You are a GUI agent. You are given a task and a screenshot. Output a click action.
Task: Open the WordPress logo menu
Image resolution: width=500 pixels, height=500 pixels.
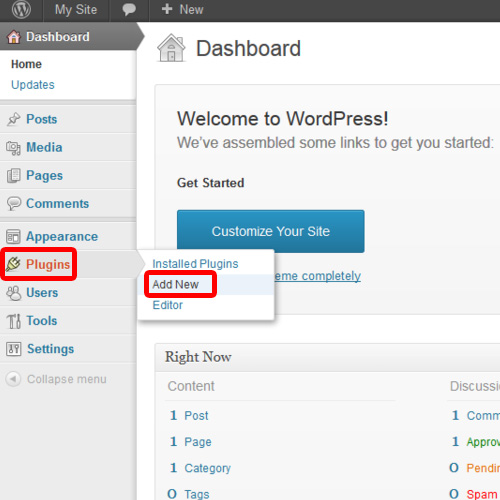21,10
